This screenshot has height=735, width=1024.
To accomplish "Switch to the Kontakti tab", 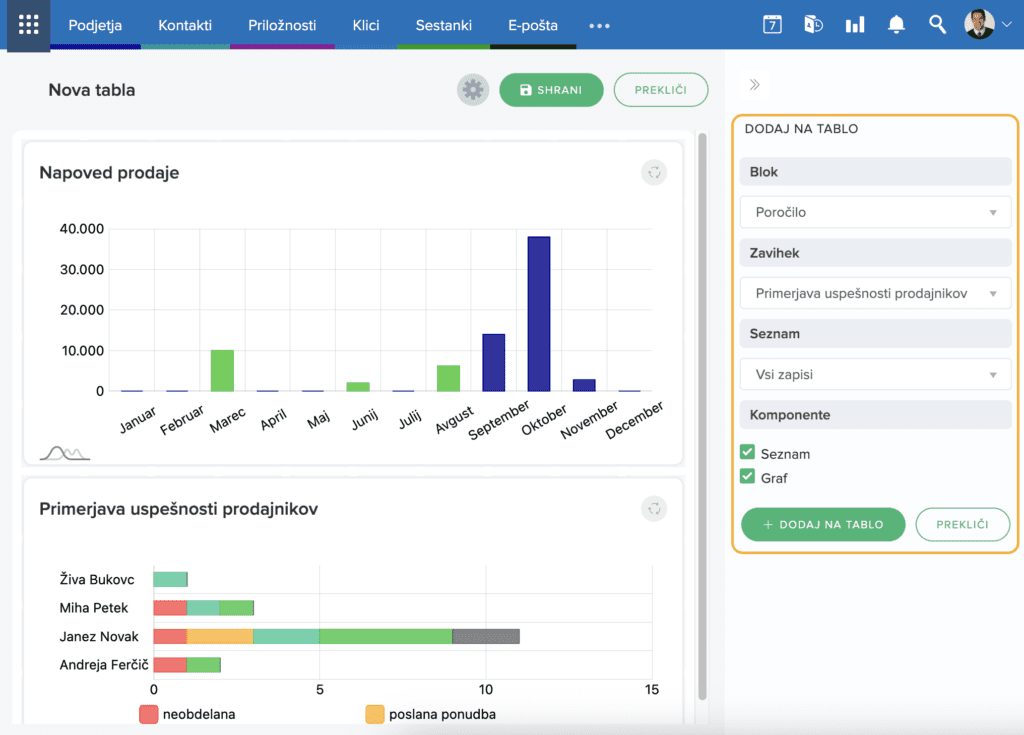I will [185, 25].
